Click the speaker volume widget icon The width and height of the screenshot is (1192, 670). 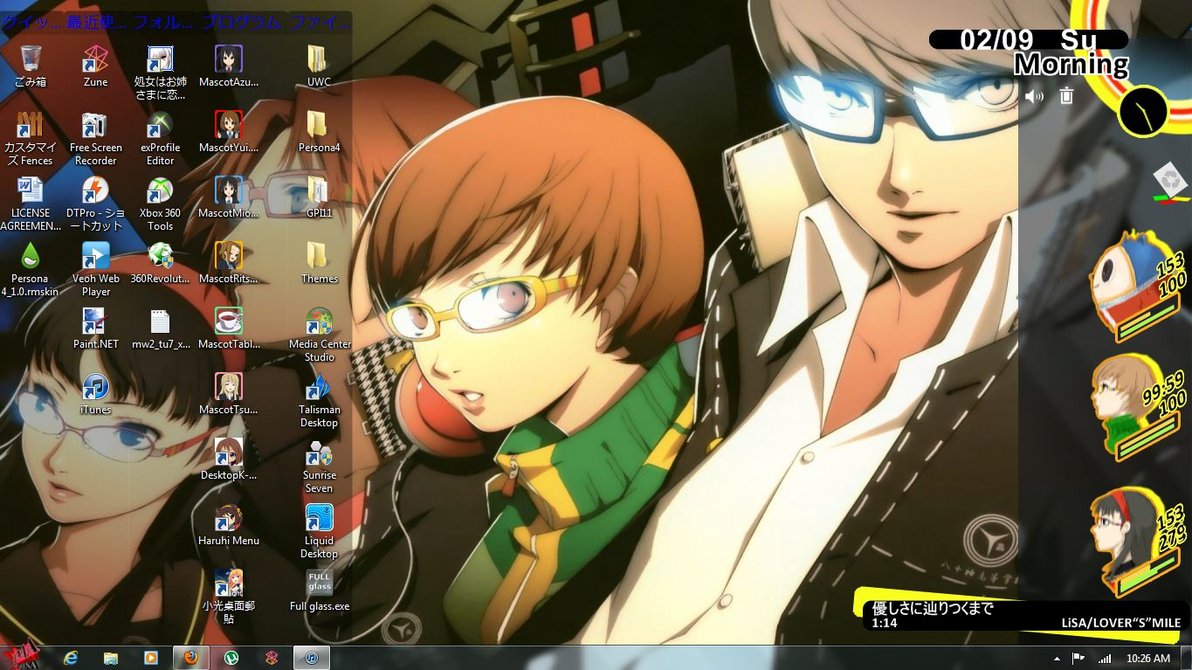(x=1034, y=97)
